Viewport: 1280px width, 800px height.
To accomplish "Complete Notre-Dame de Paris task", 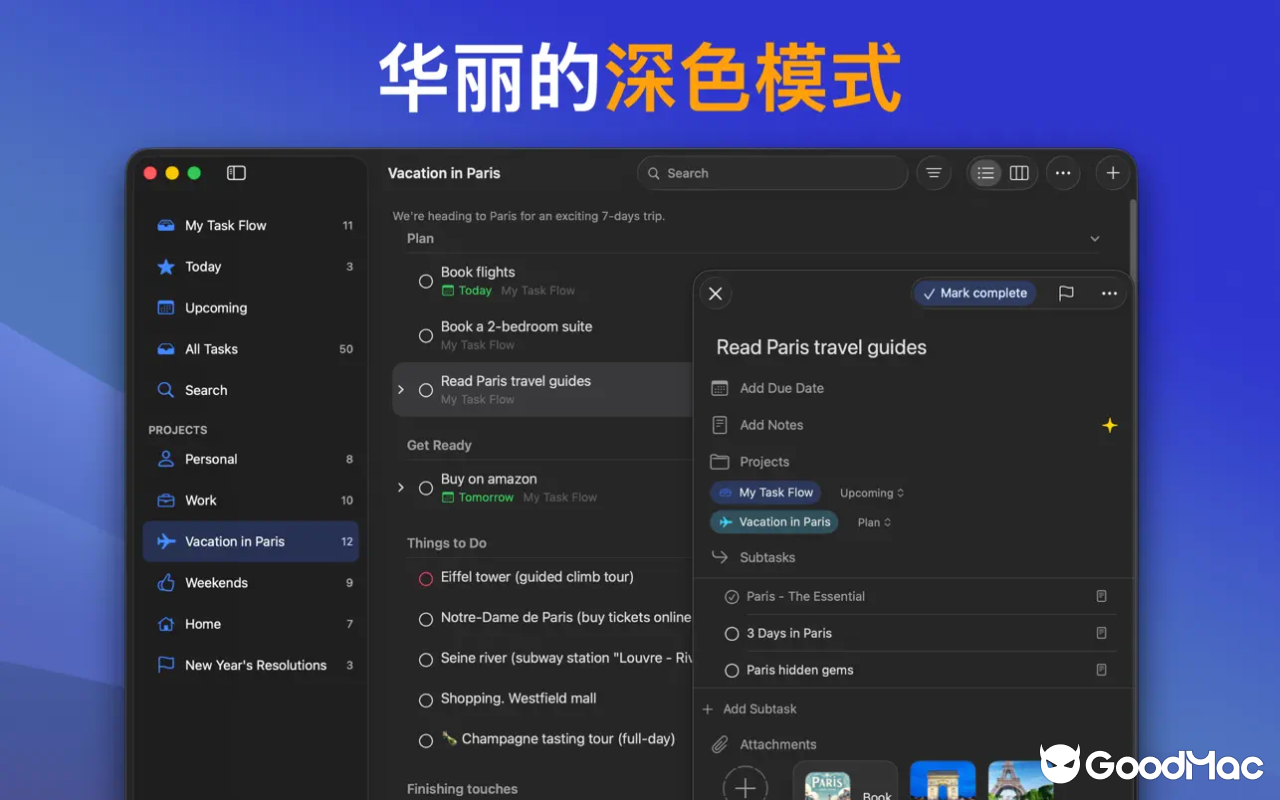I will pyautogui.click(x=426, y=619).
